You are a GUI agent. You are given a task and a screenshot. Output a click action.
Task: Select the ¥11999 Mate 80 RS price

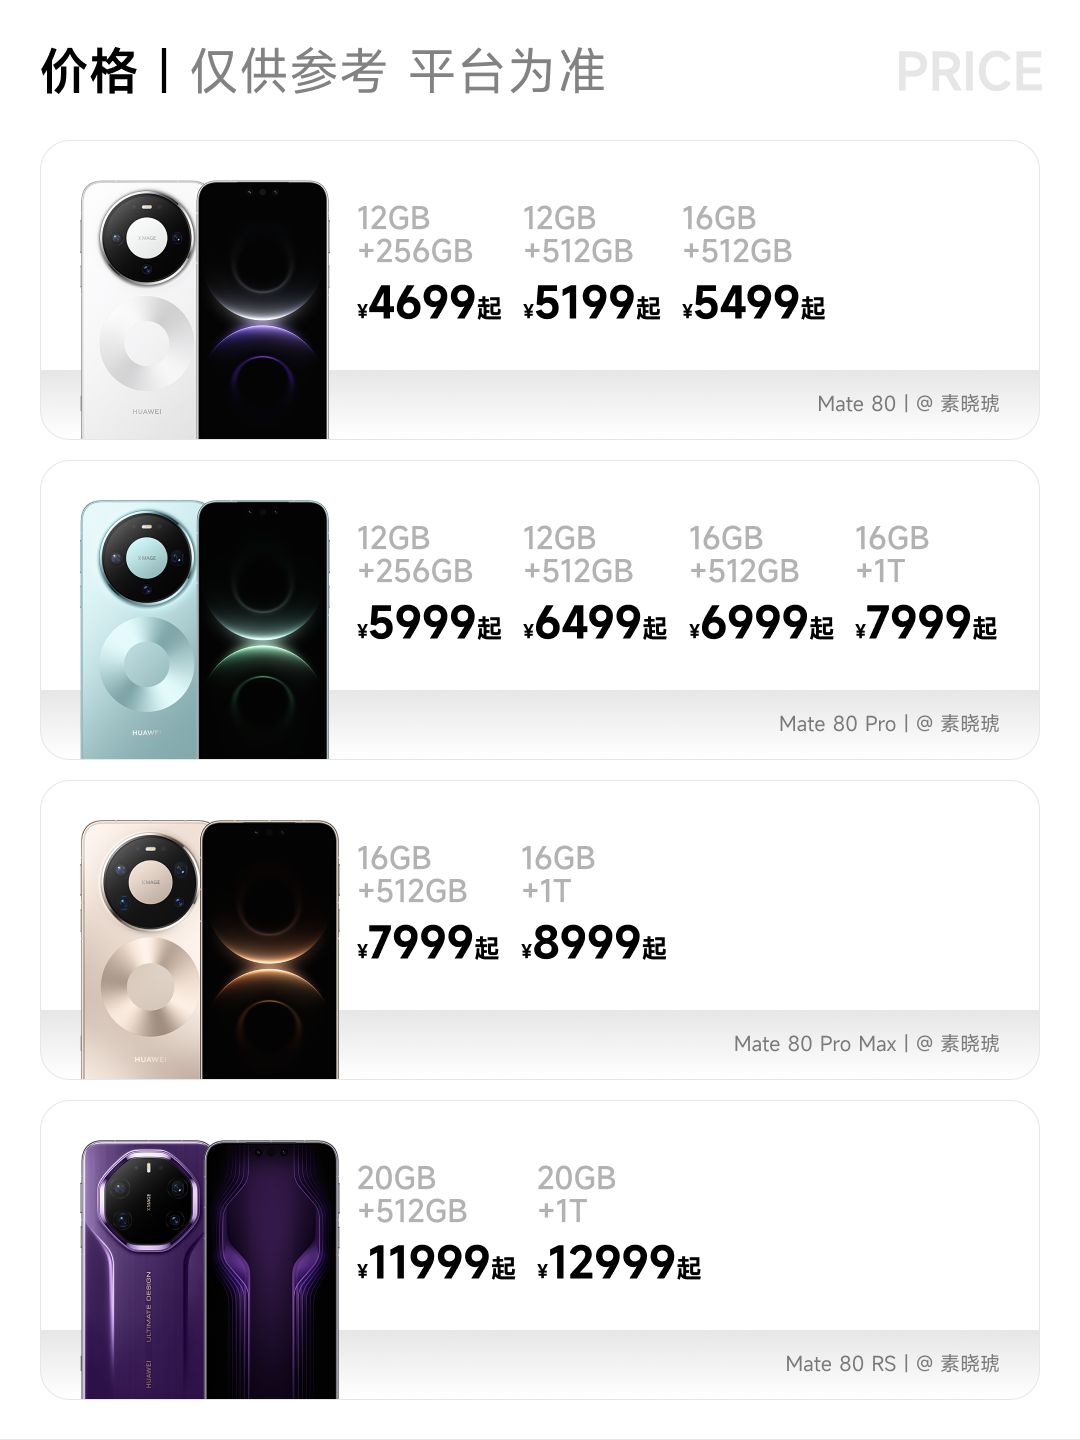(436, 1263)
